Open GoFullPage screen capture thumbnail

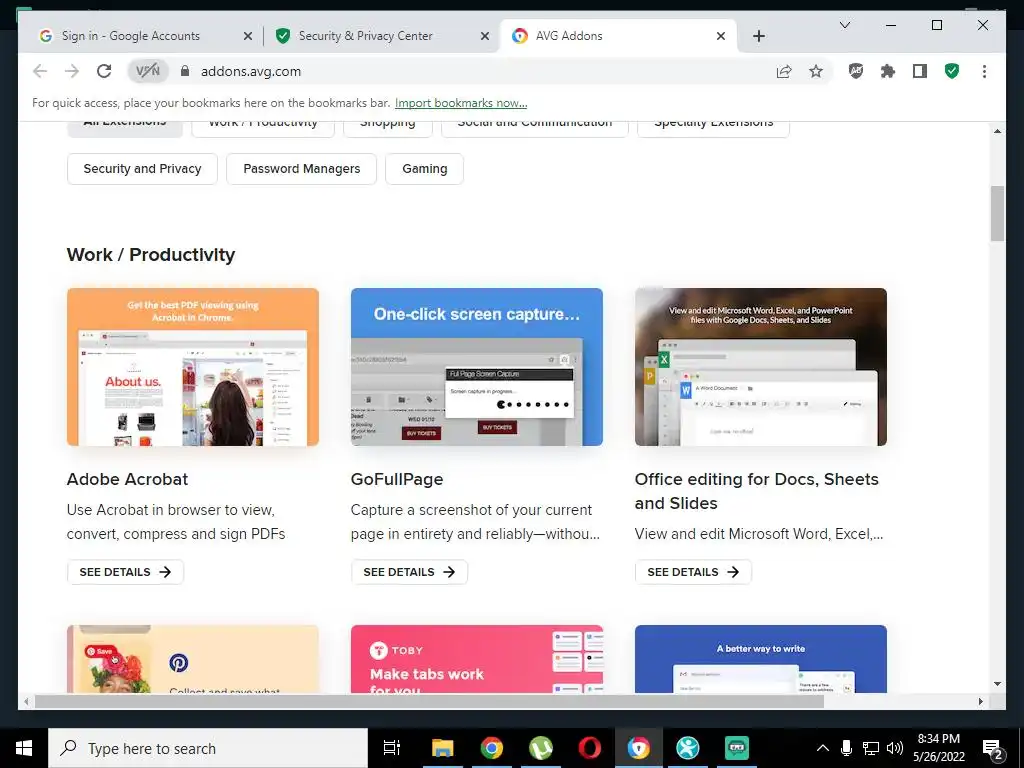point(477,367)
